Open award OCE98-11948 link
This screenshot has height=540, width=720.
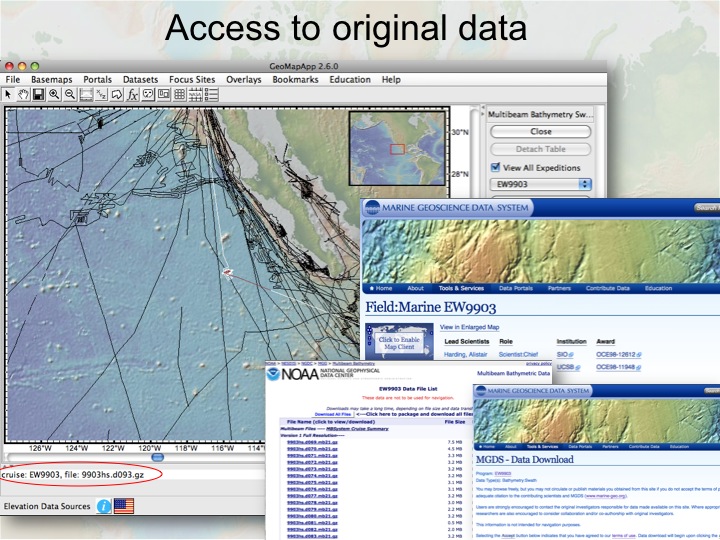point(618,367)
